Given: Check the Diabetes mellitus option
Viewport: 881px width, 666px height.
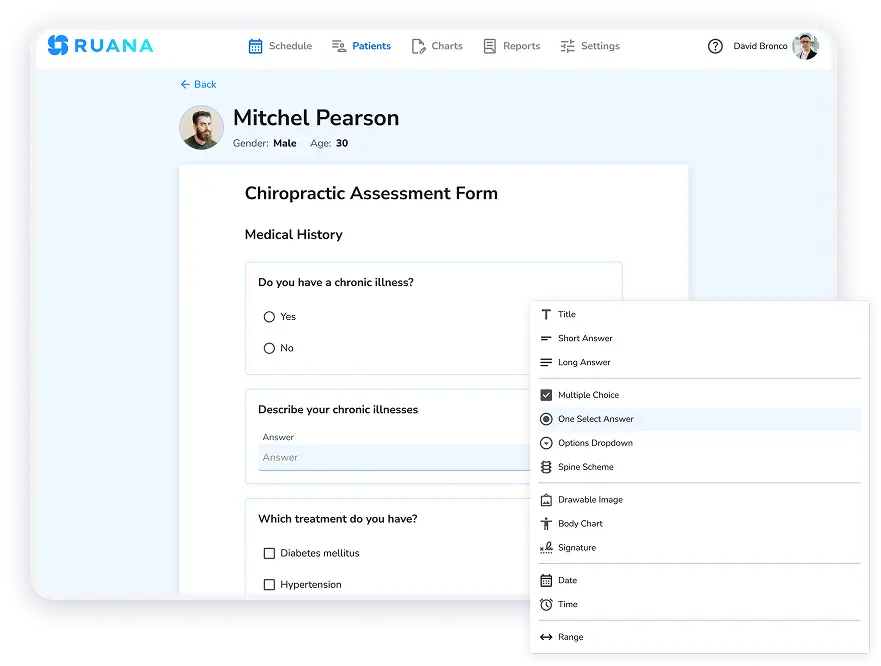Looking at the screenshot, I should pos(268,553).
